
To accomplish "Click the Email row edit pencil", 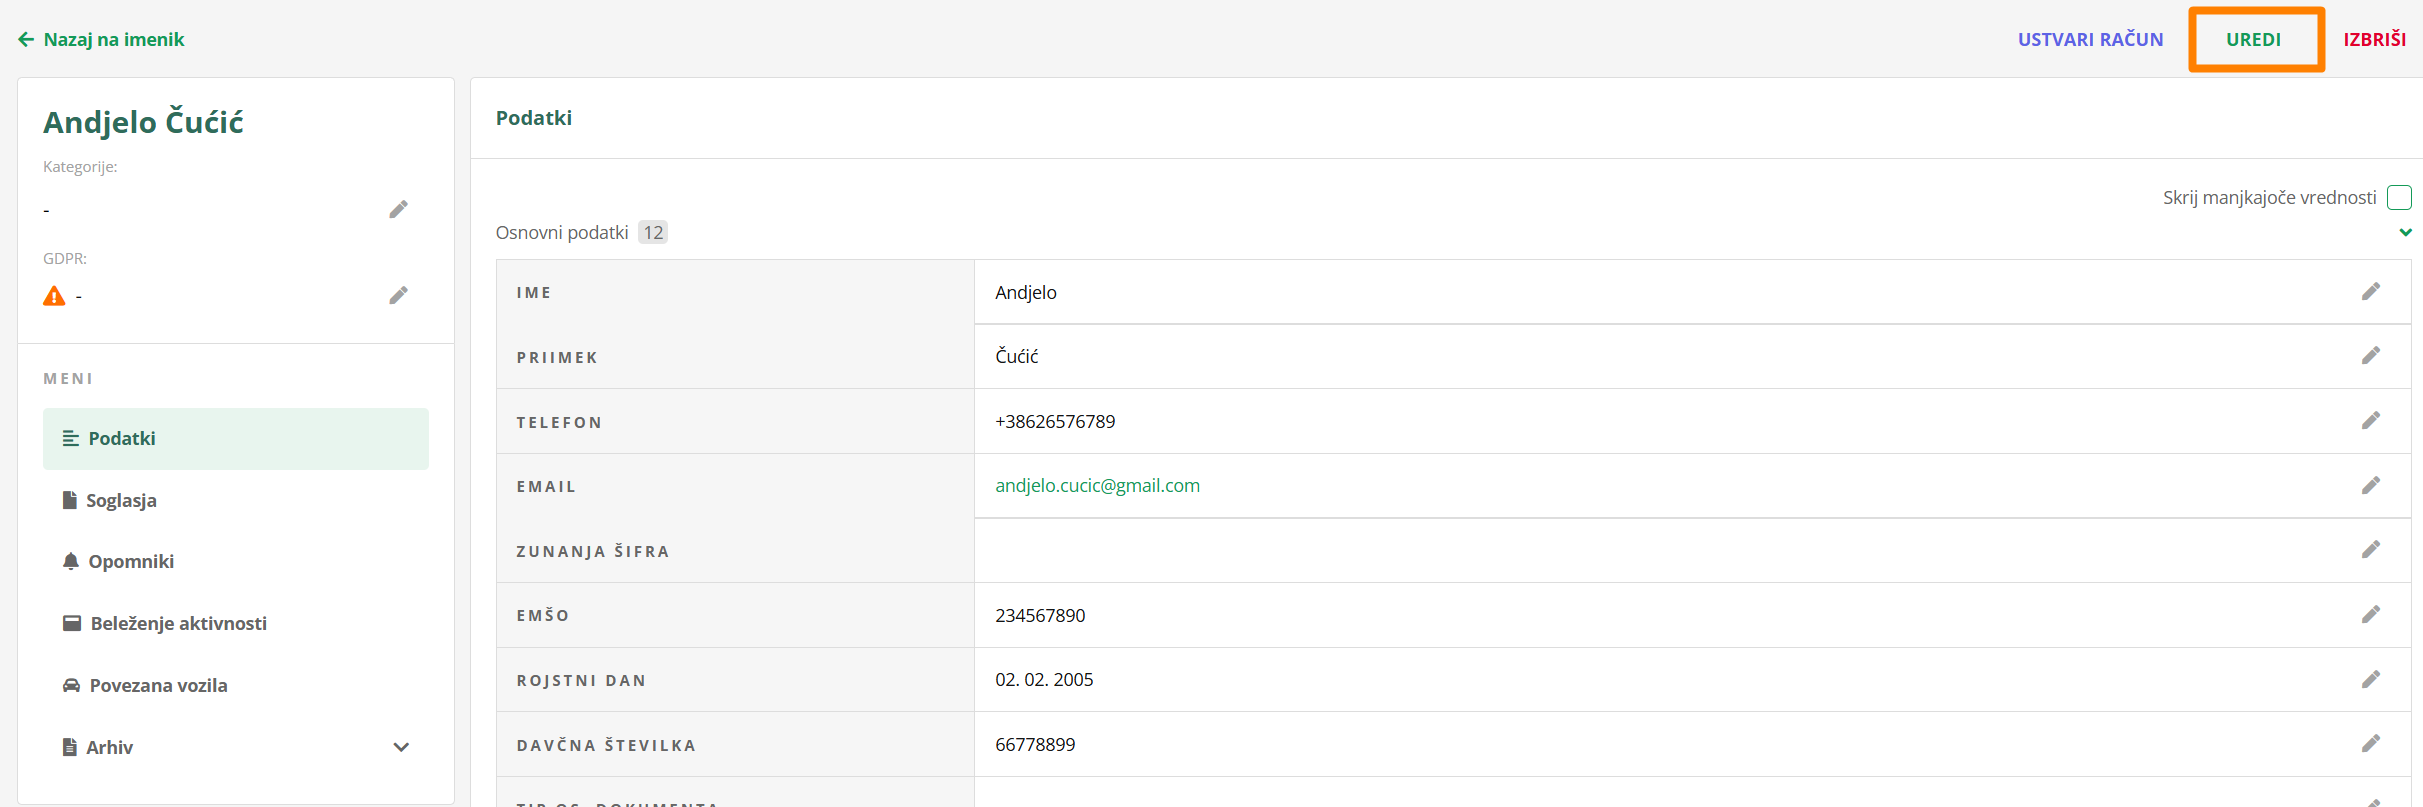I will click(x=2370, y=486).
